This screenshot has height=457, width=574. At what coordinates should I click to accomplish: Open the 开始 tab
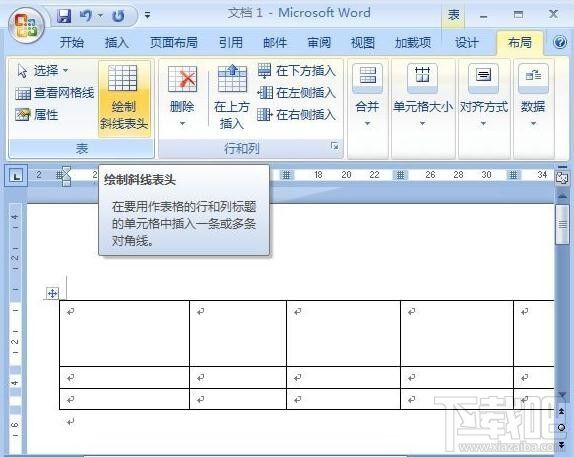click(x=71, y=43)
